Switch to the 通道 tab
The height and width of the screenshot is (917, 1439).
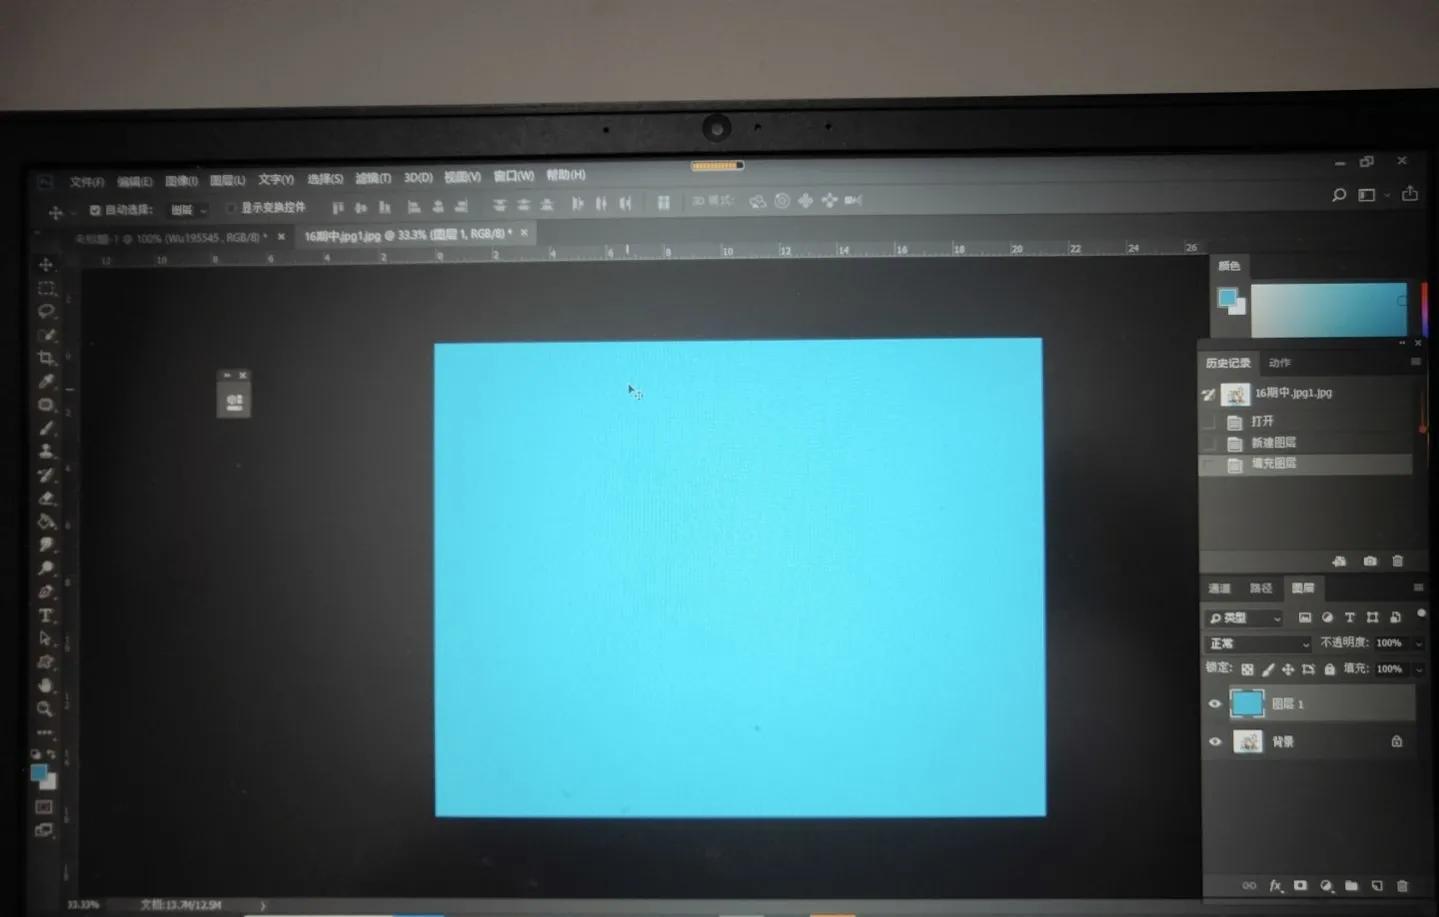coord(1219,588)
